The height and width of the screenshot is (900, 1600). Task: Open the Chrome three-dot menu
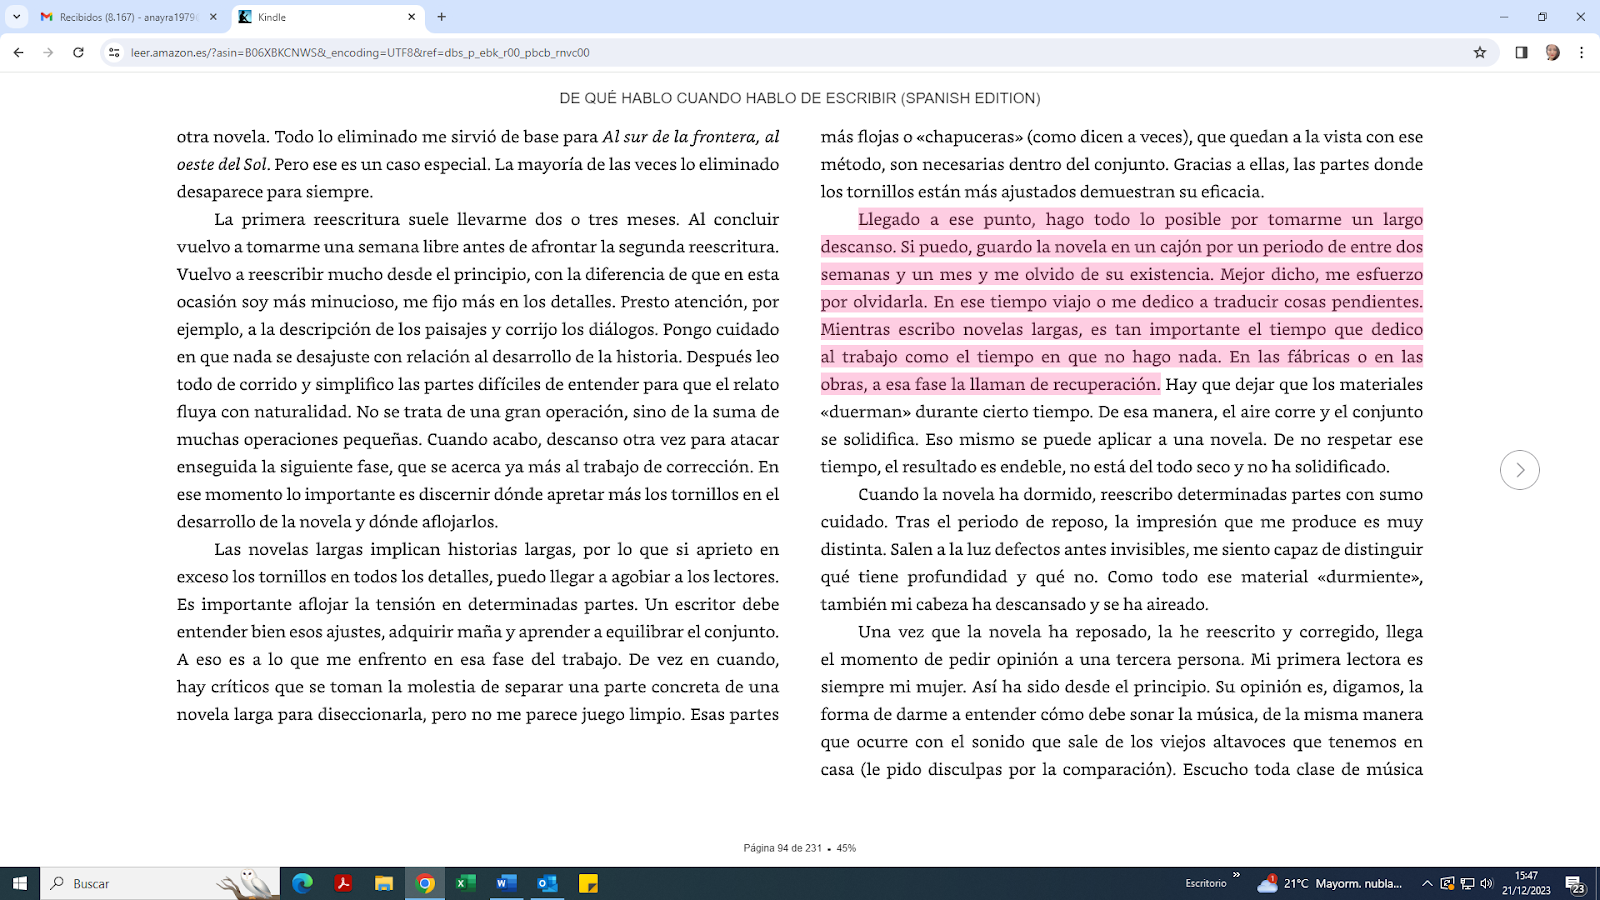coord(1581,53)
